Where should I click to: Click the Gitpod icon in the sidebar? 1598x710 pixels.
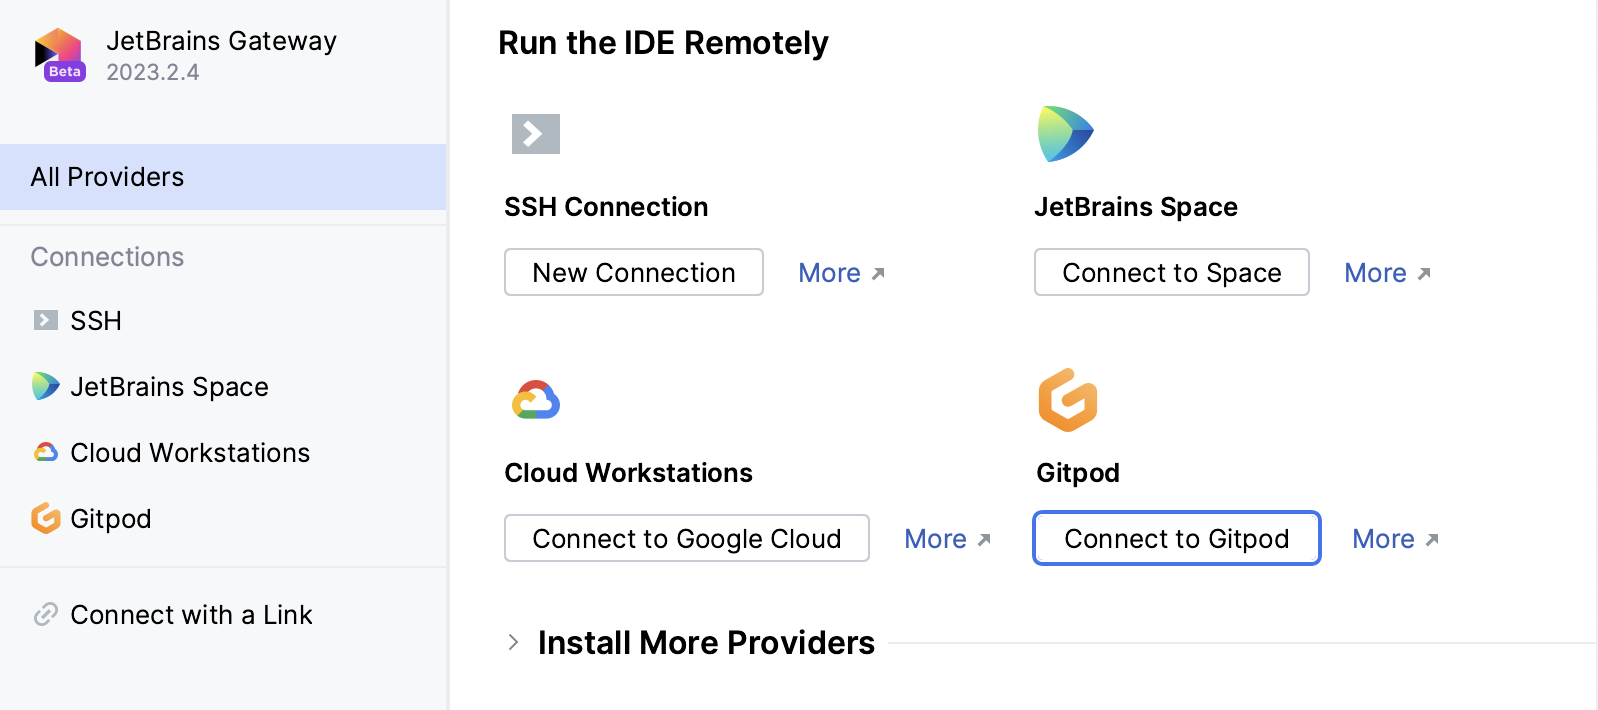(44, 518)
